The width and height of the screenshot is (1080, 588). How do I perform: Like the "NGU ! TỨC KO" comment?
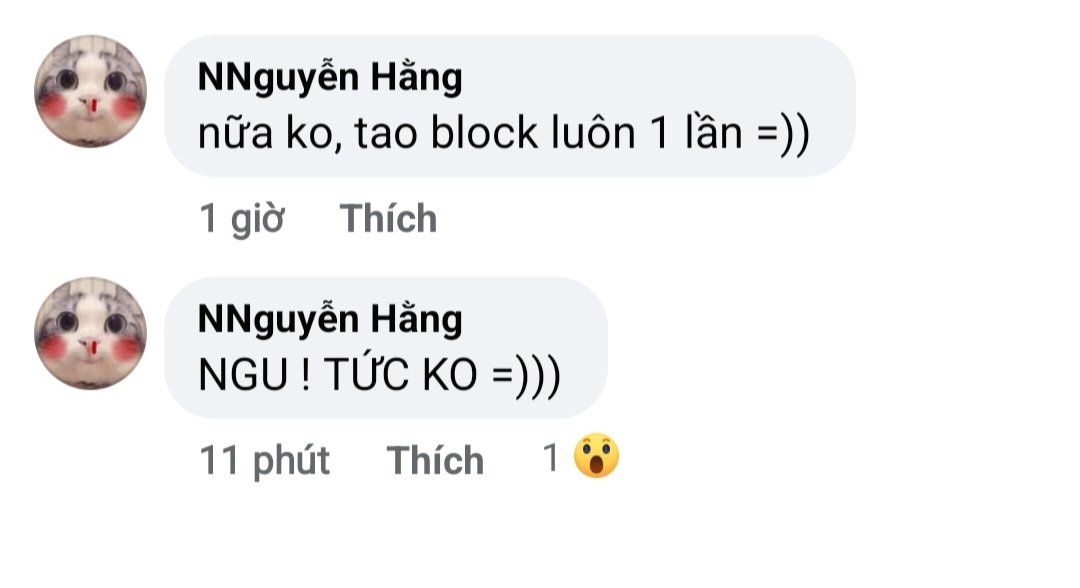(x=435, y=460)
